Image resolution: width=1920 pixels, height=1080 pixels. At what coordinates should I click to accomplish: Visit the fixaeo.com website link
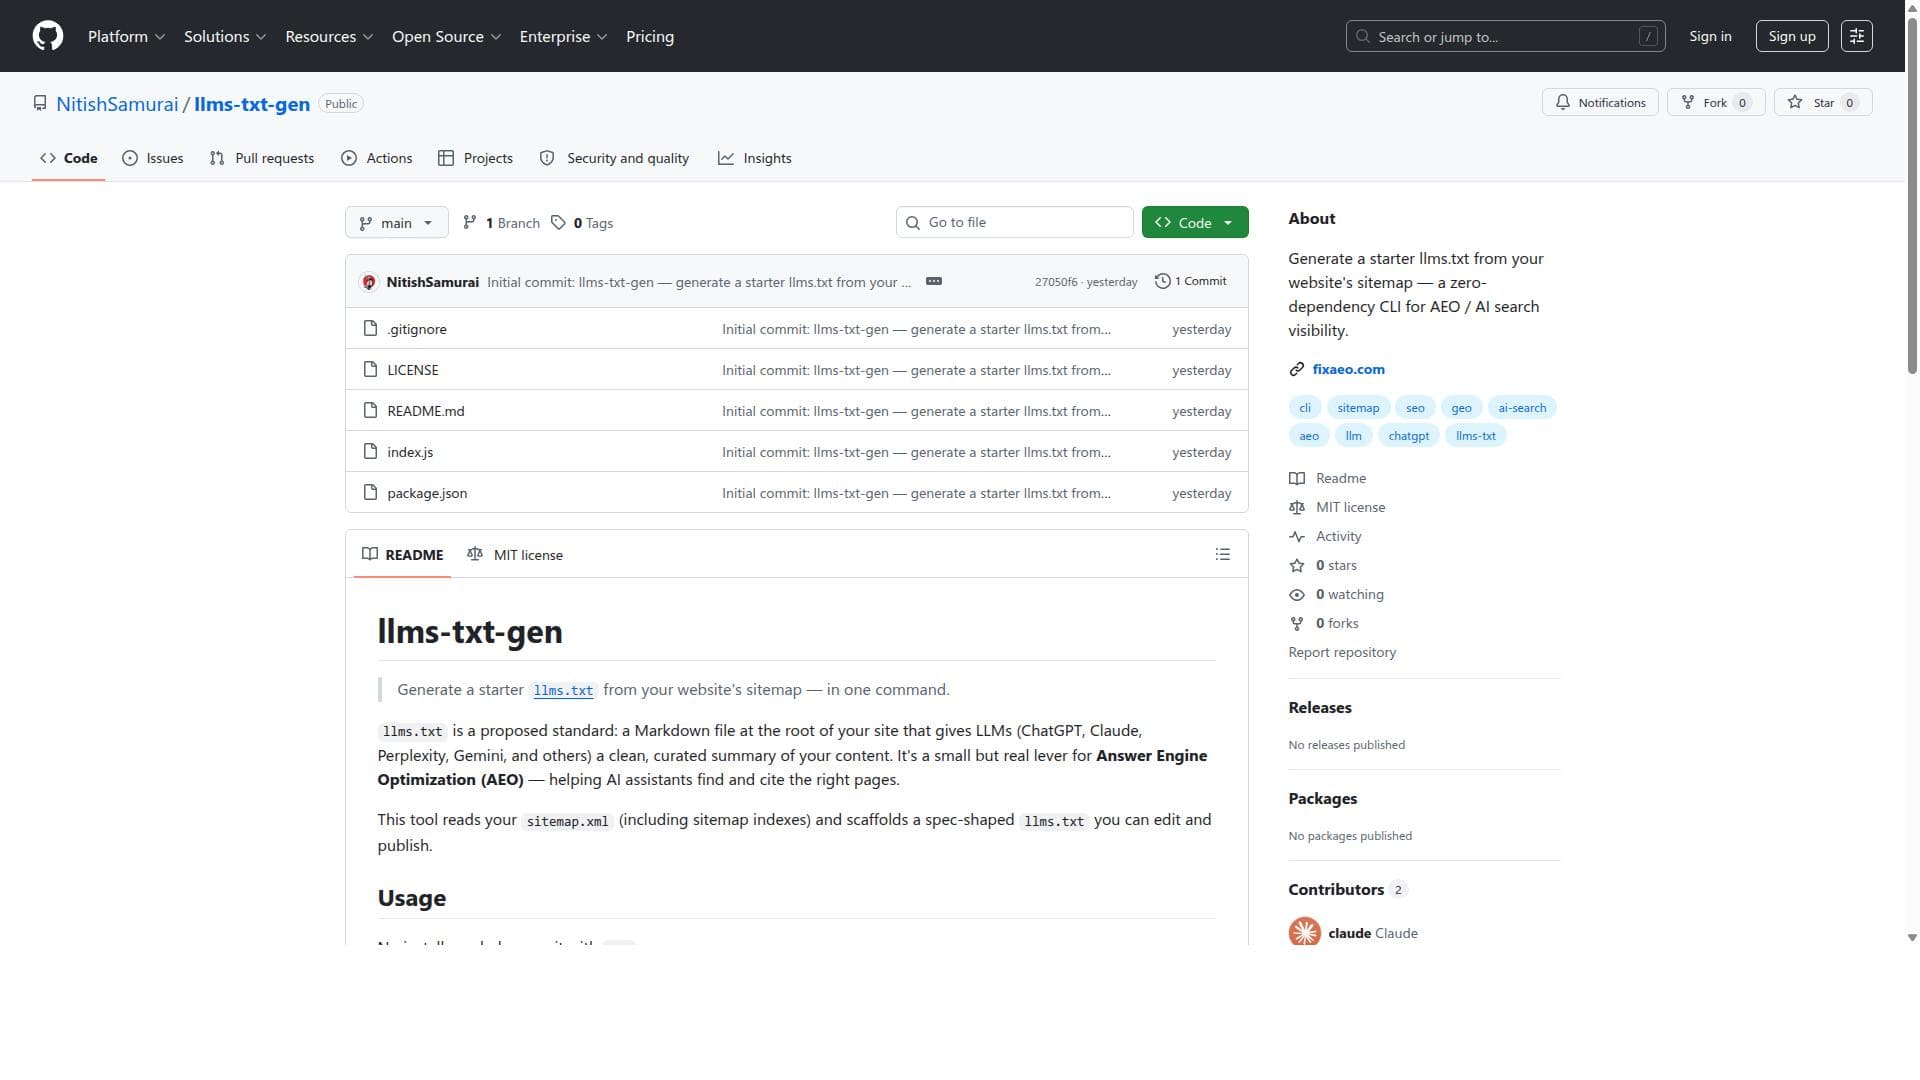(1348, 369)
